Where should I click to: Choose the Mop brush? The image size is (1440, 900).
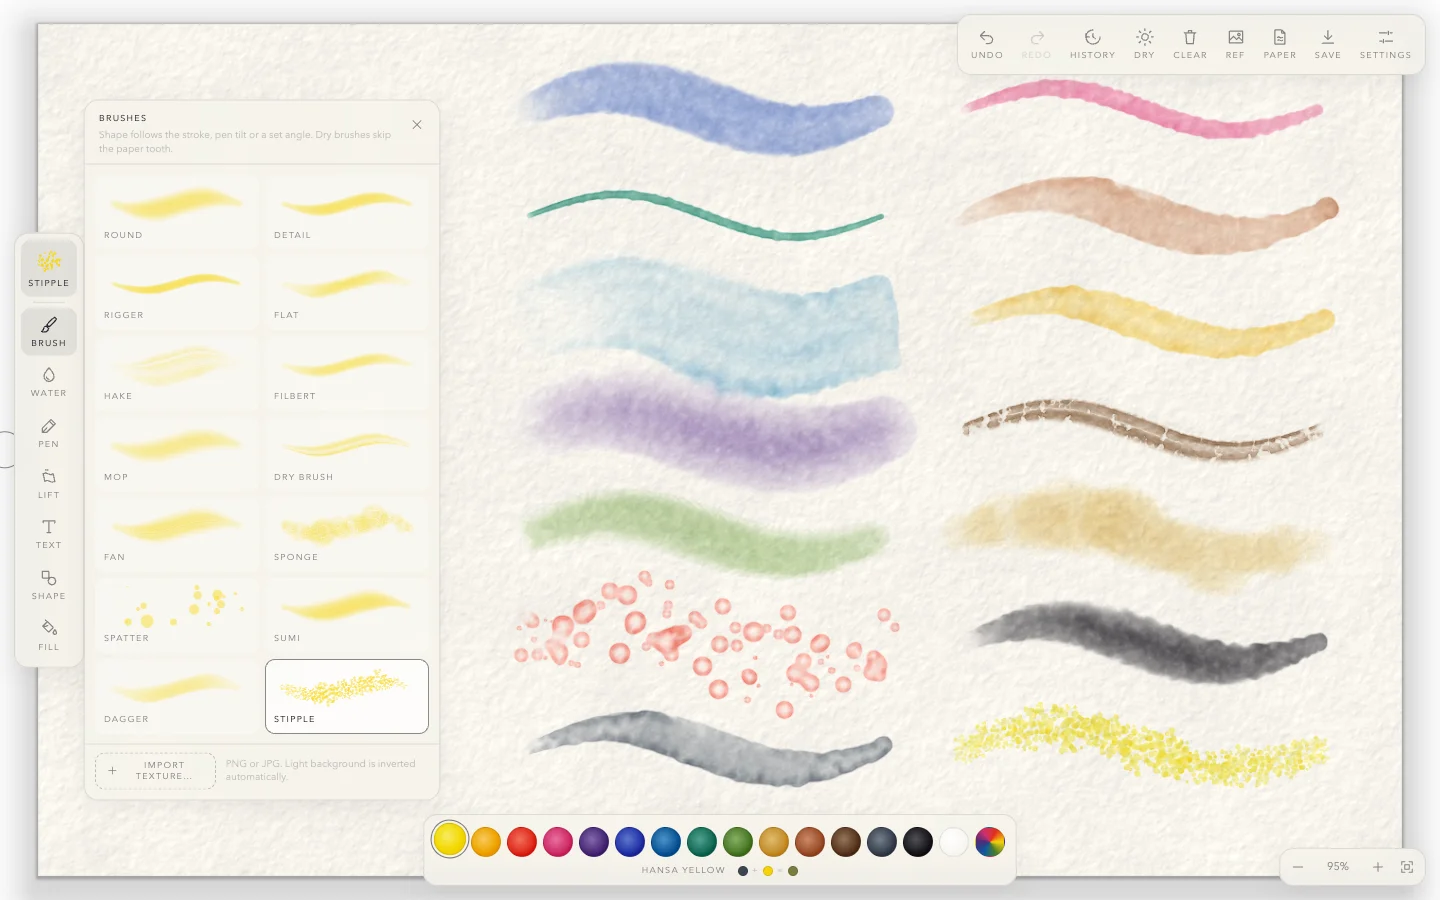click(176, 453)
